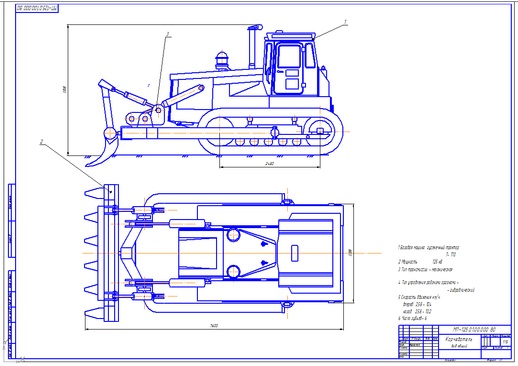Select the cab roof rectangle in the top view

[x=306, y=253]
